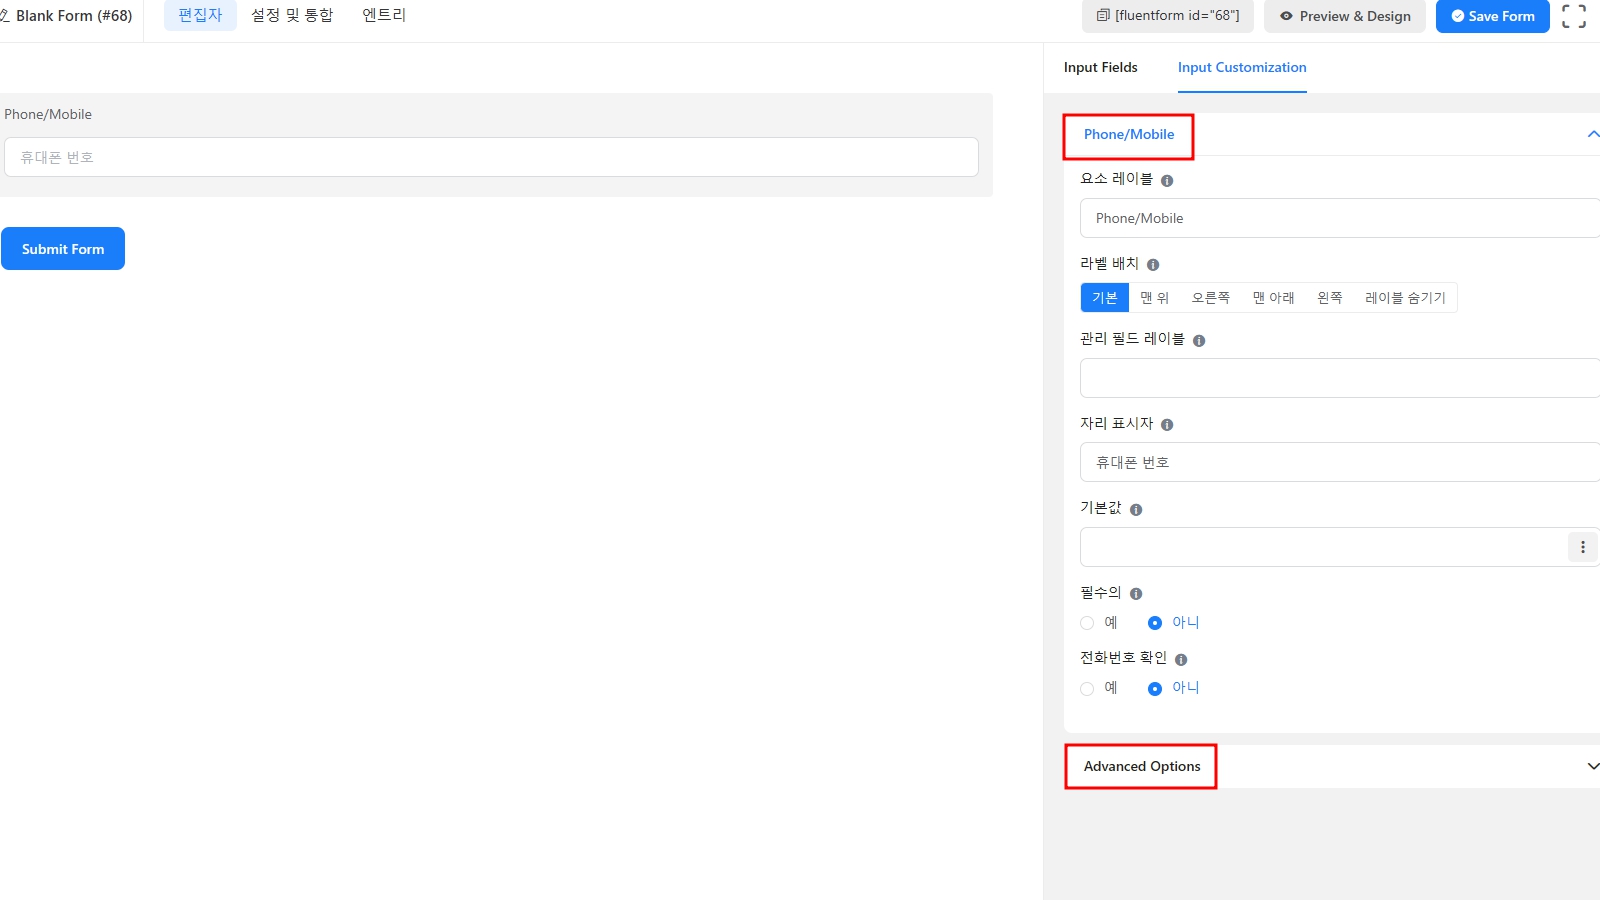Click info icon next to 자리 표시자

coord(1167,425)
